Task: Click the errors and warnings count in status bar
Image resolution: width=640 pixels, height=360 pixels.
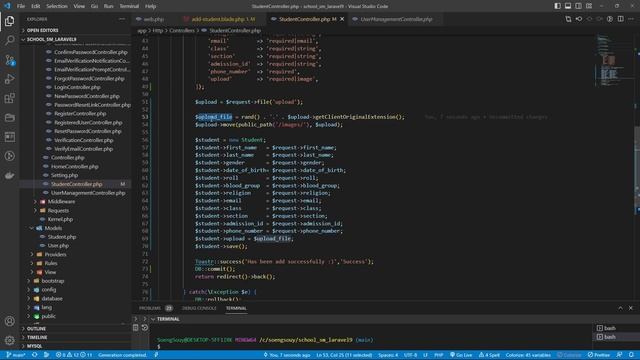Action: click(75, 355)
